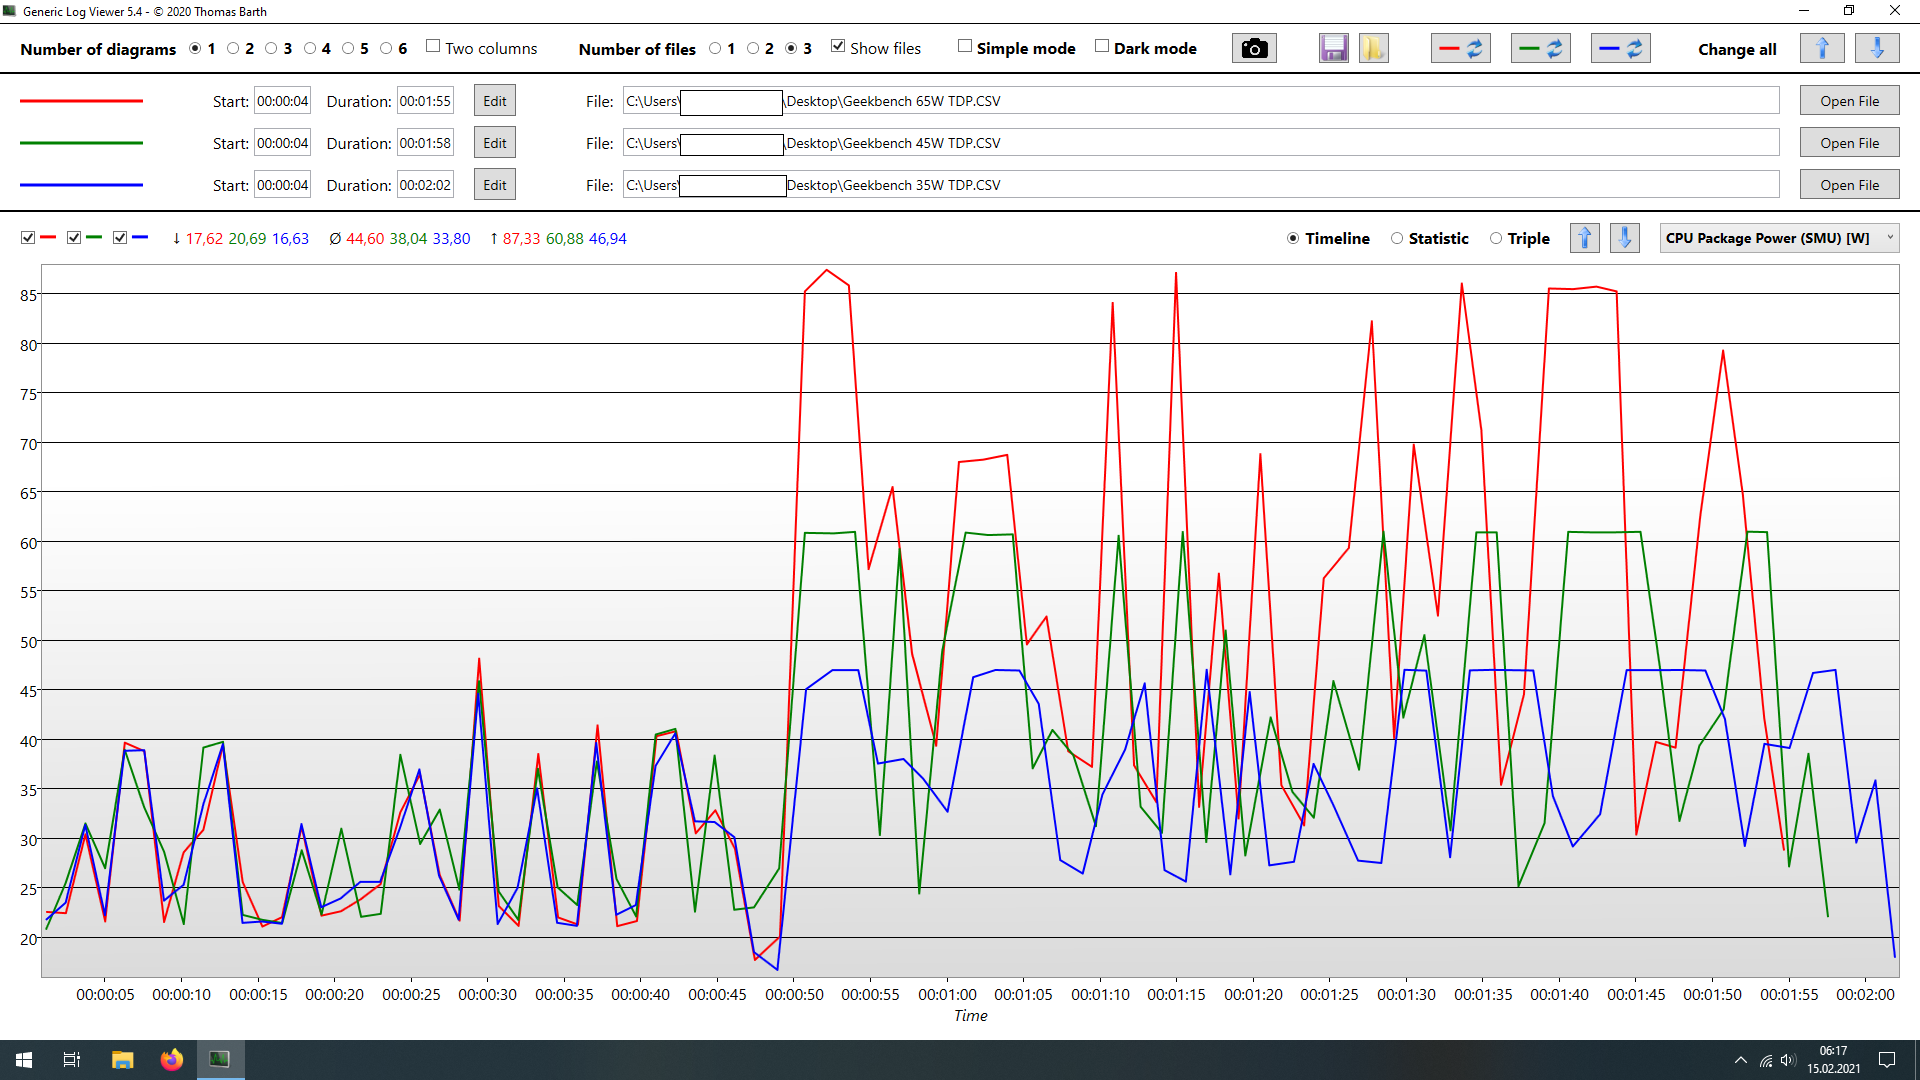Open the CPU Package Power sensor dropdown

1779,238
